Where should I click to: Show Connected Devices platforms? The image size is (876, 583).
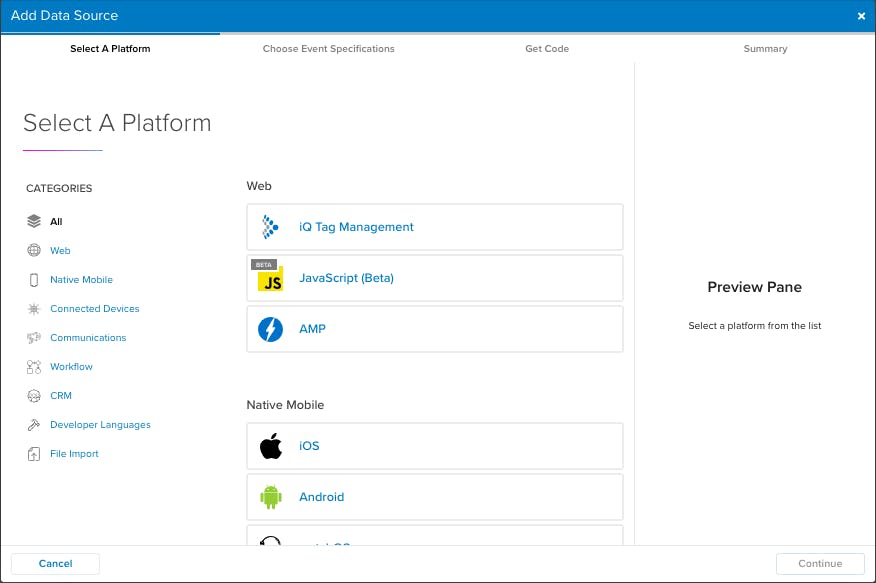(95, 309)
